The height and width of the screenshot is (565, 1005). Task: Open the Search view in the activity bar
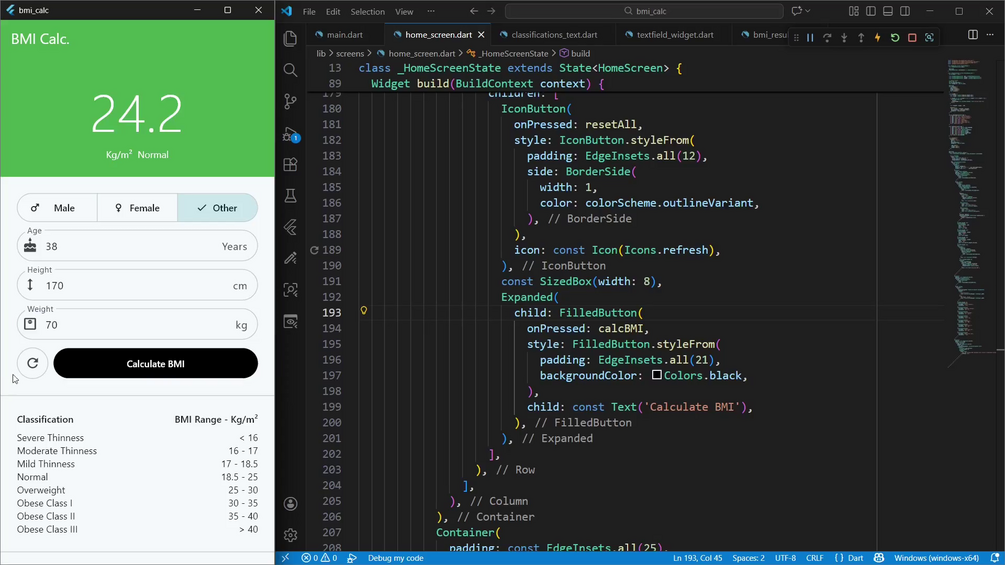point(290,70)
